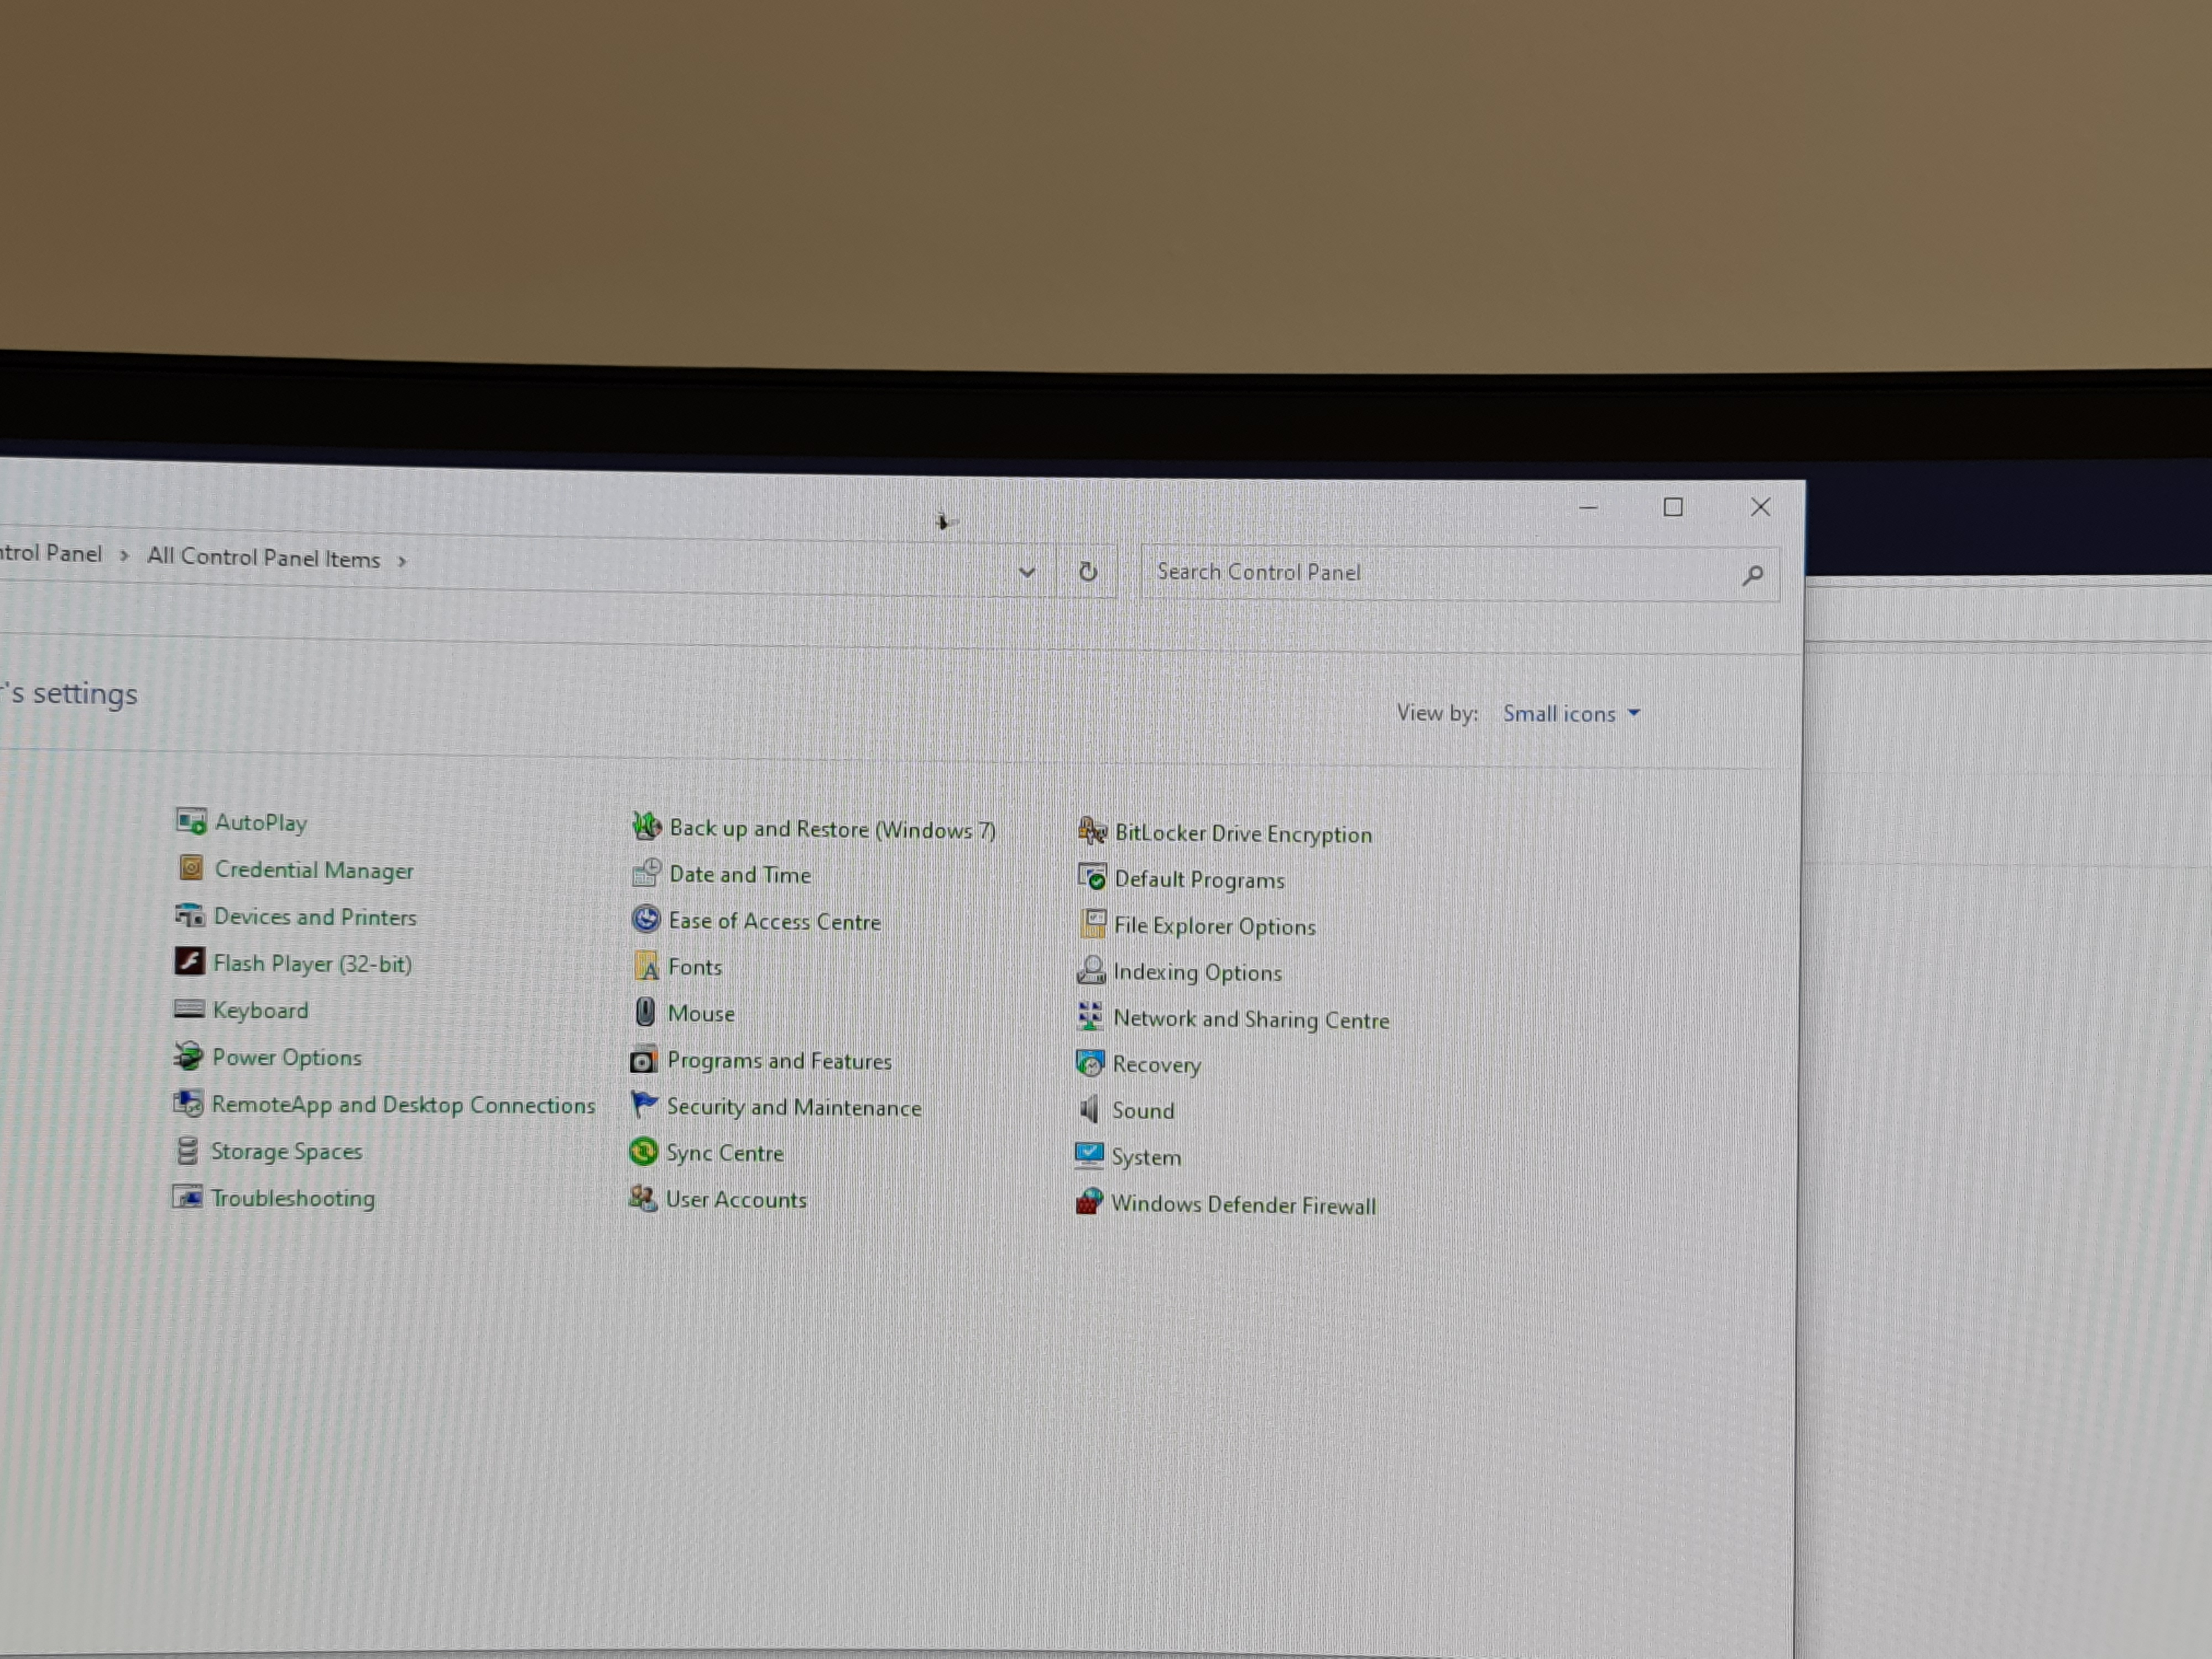Click the Date and Time clock icon
The height and width of the screenshot is (1659, 2212).
(646, 873)
